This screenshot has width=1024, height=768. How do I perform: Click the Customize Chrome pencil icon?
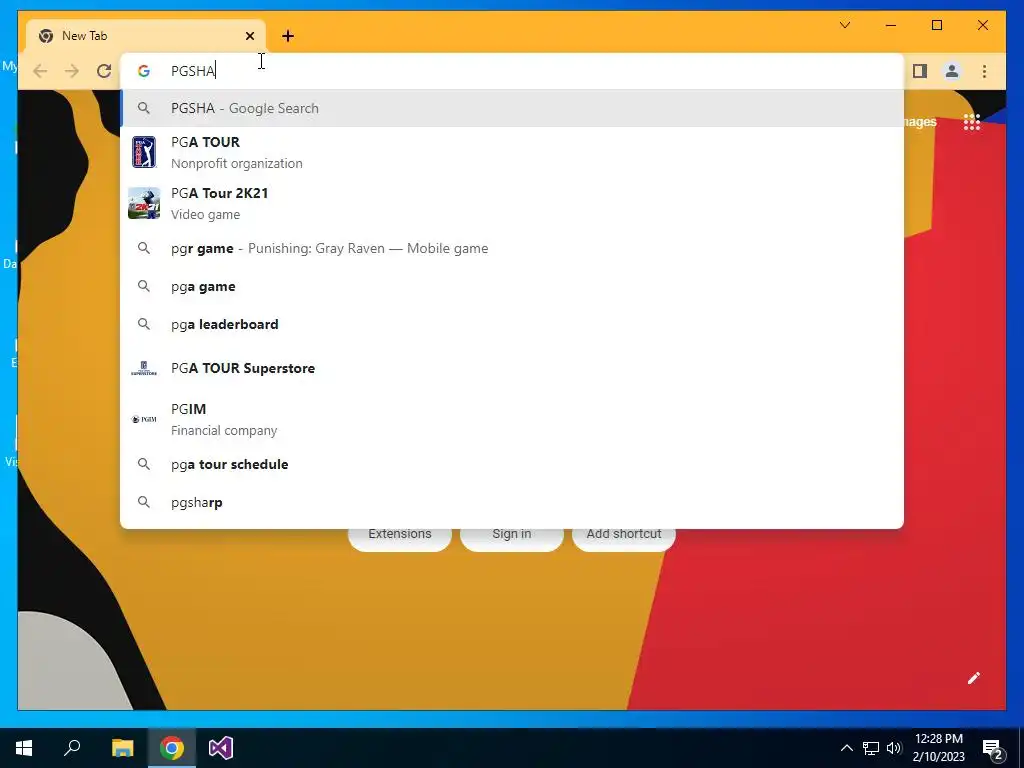[974, 678]
